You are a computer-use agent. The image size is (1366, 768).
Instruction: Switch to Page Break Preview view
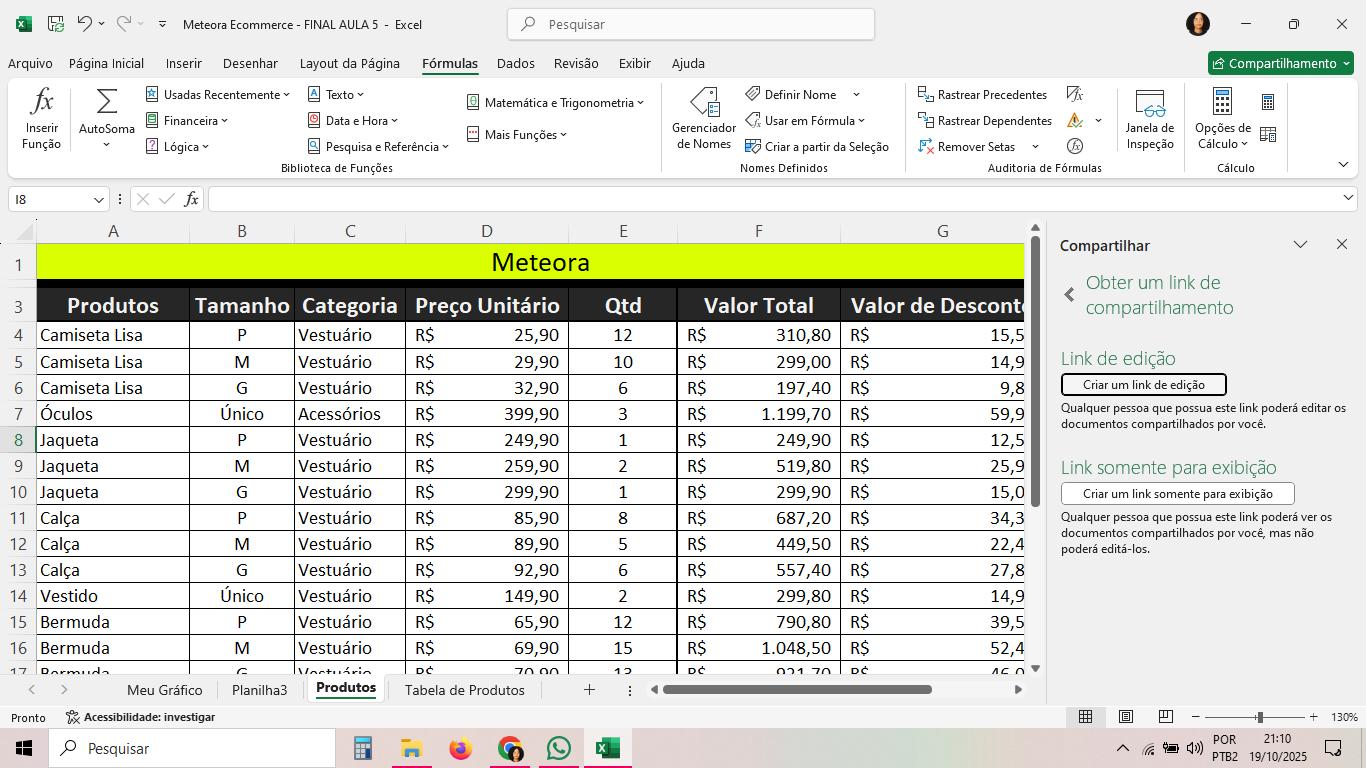tap(1165, 717)
